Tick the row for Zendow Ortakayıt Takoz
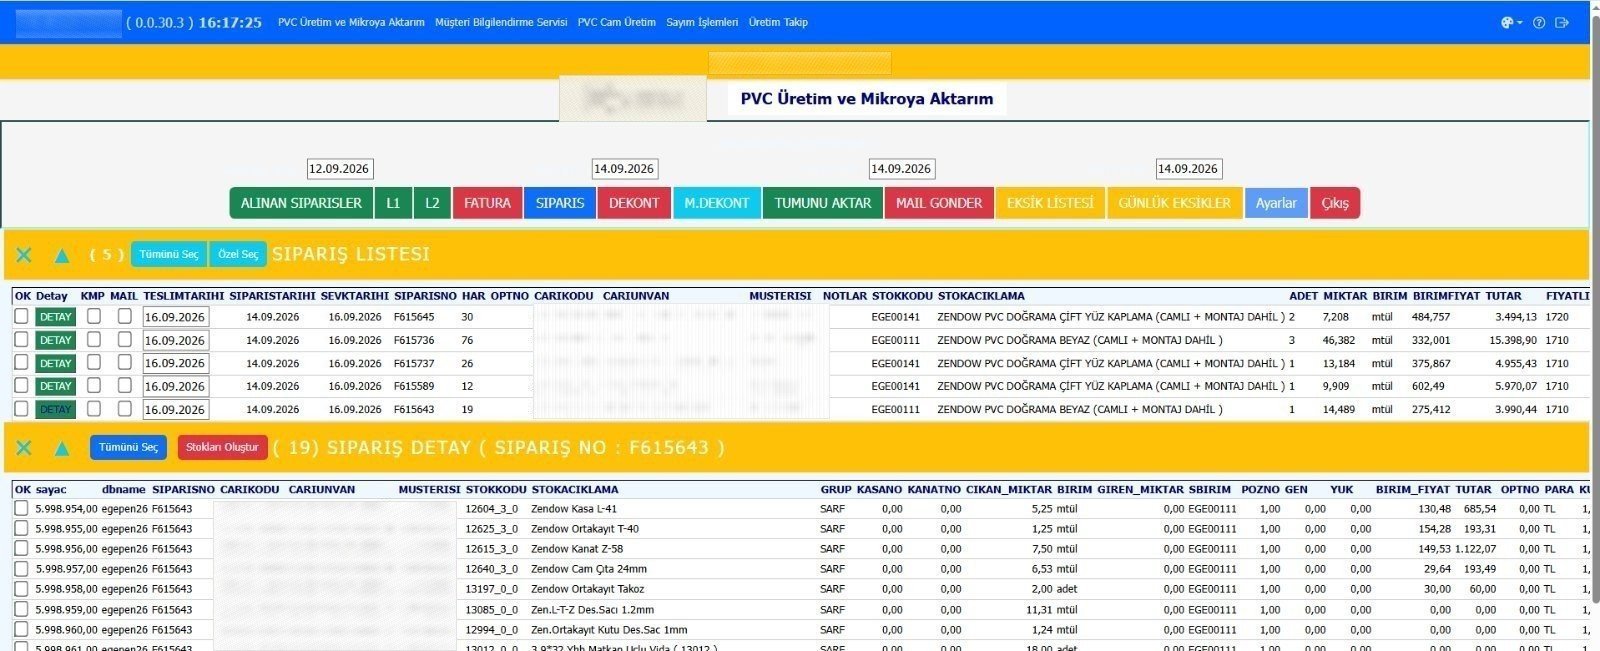 (x=21, y=588)
